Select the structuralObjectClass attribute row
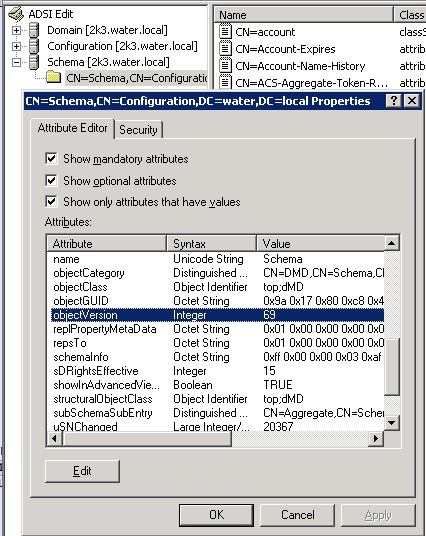Viewport: 426px width, 536px height. pyautogui.click(x=217, y=399)
